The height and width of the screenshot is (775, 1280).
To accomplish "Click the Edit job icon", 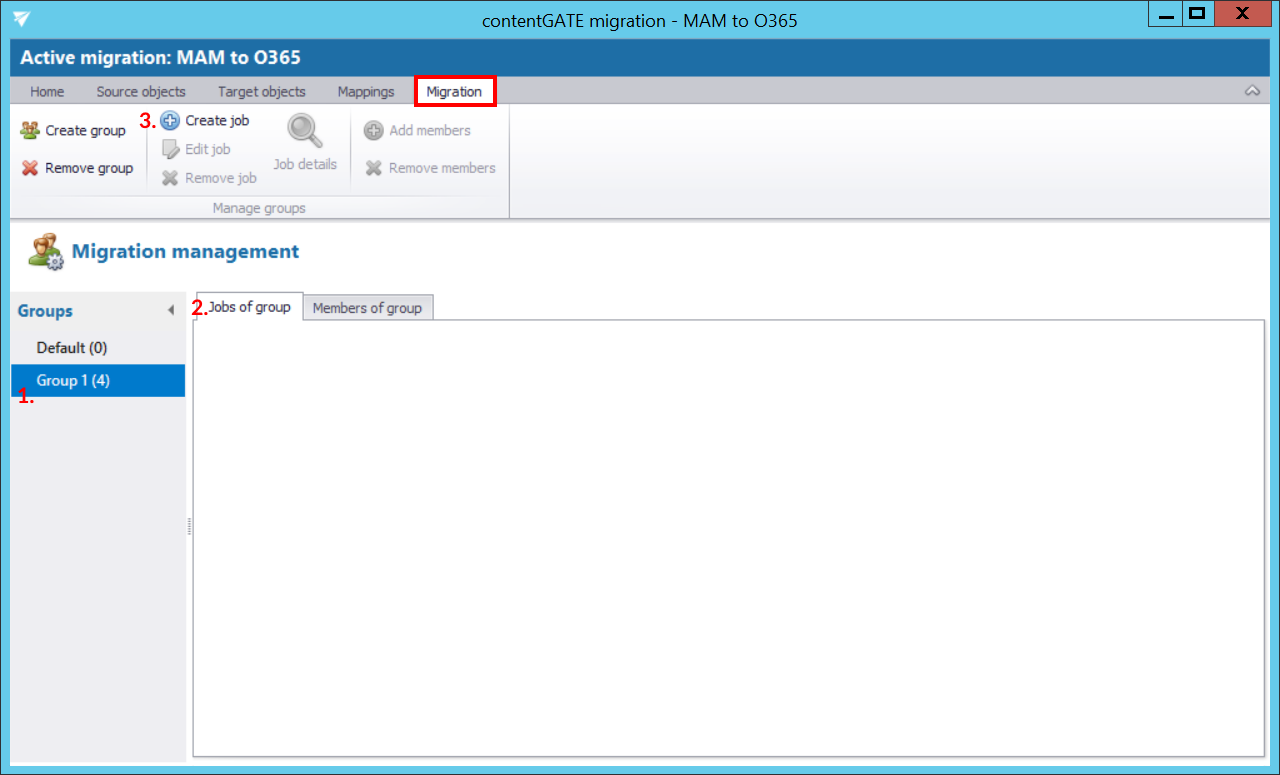I will tap(171, 149).
